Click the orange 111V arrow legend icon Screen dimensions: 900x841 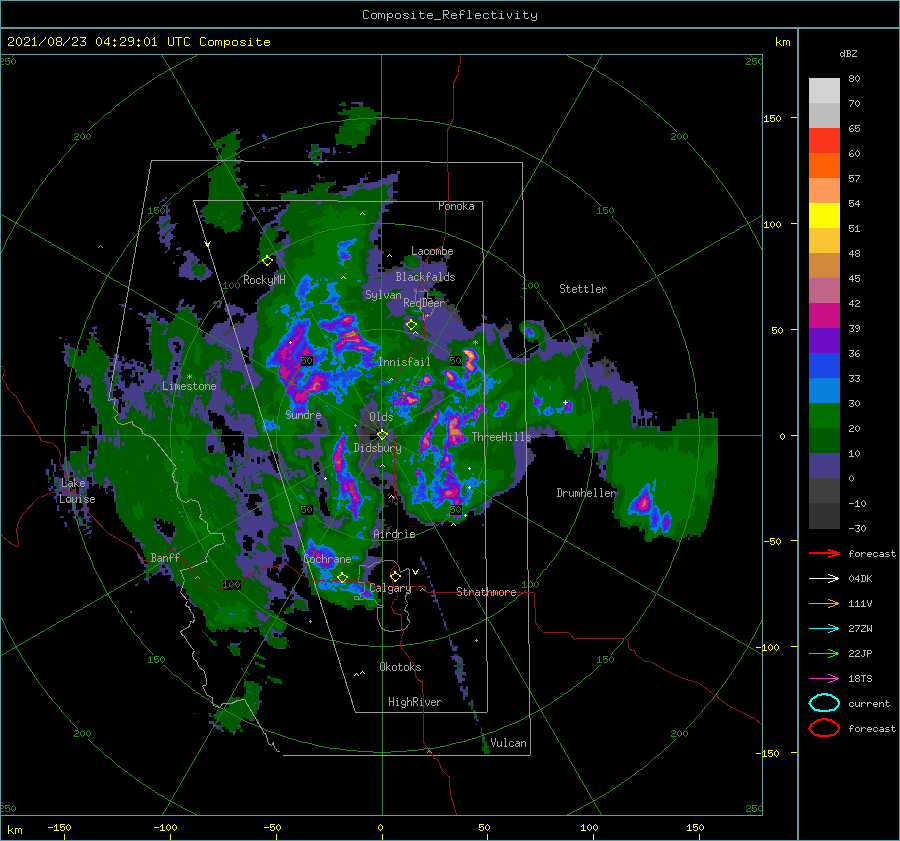824,603
